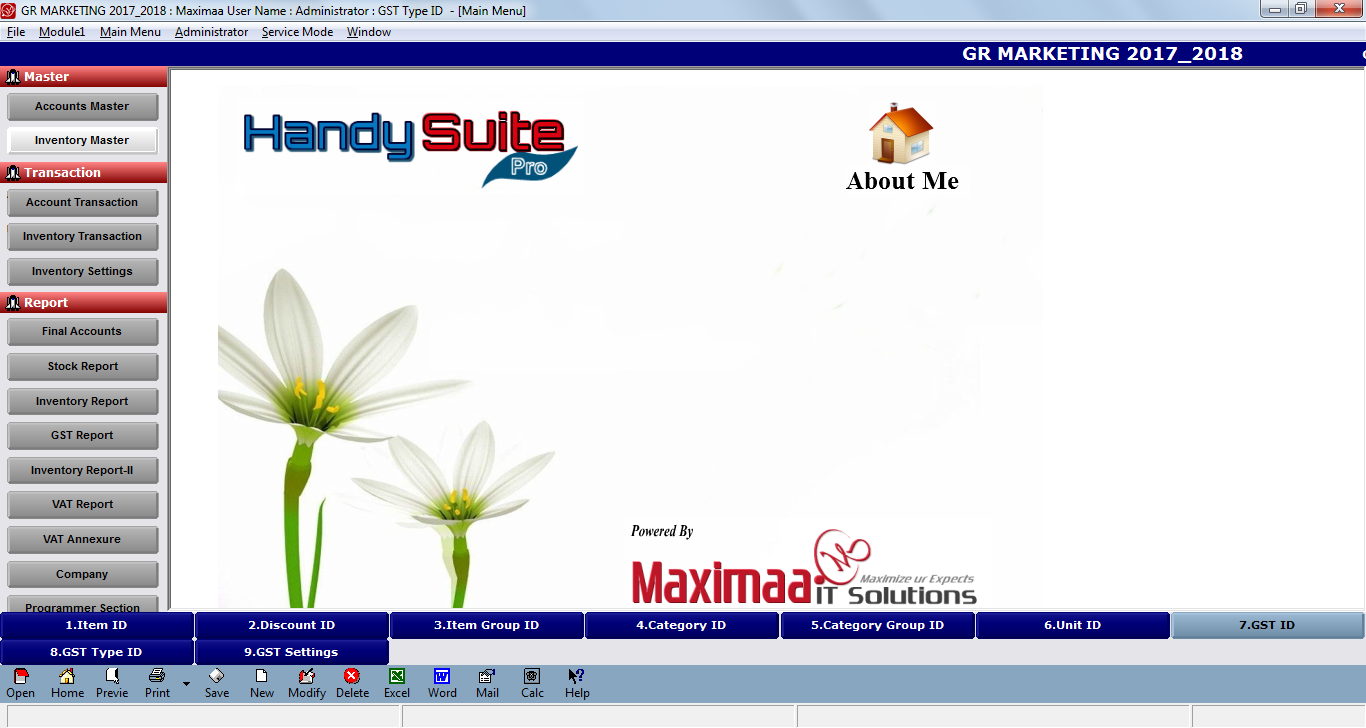Select 4.Category ID tab

[682, 625]
